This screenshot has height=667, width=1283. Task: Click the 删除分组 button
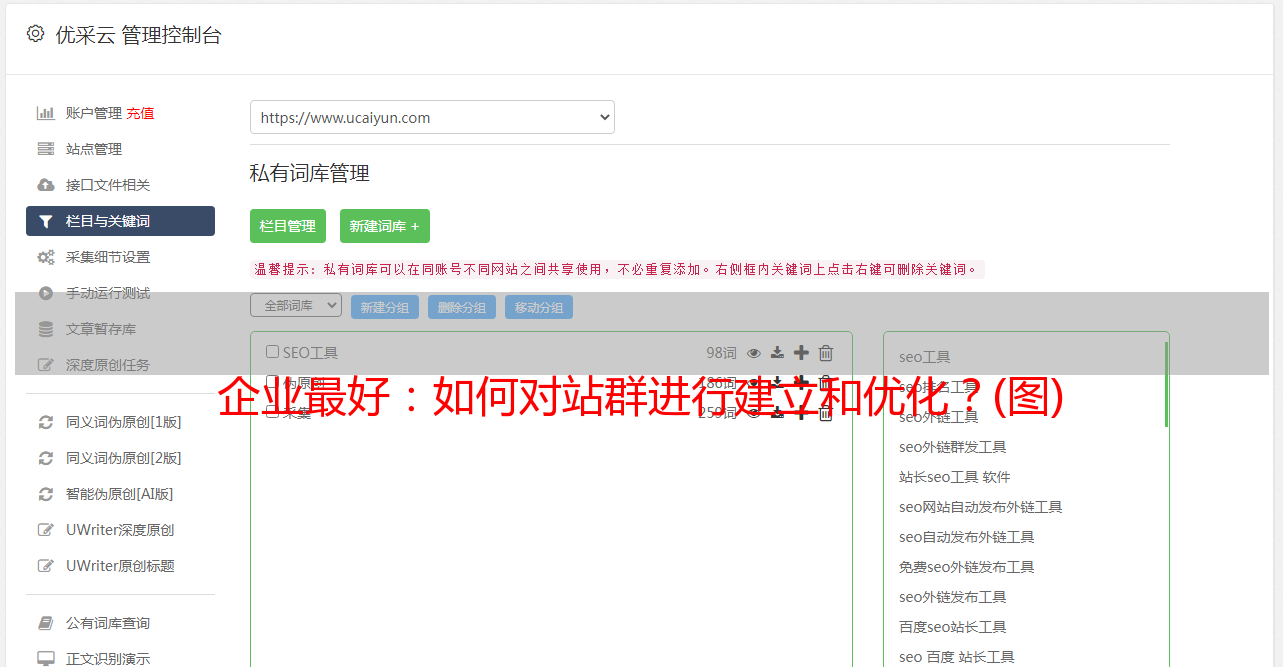tap(462, 307)
